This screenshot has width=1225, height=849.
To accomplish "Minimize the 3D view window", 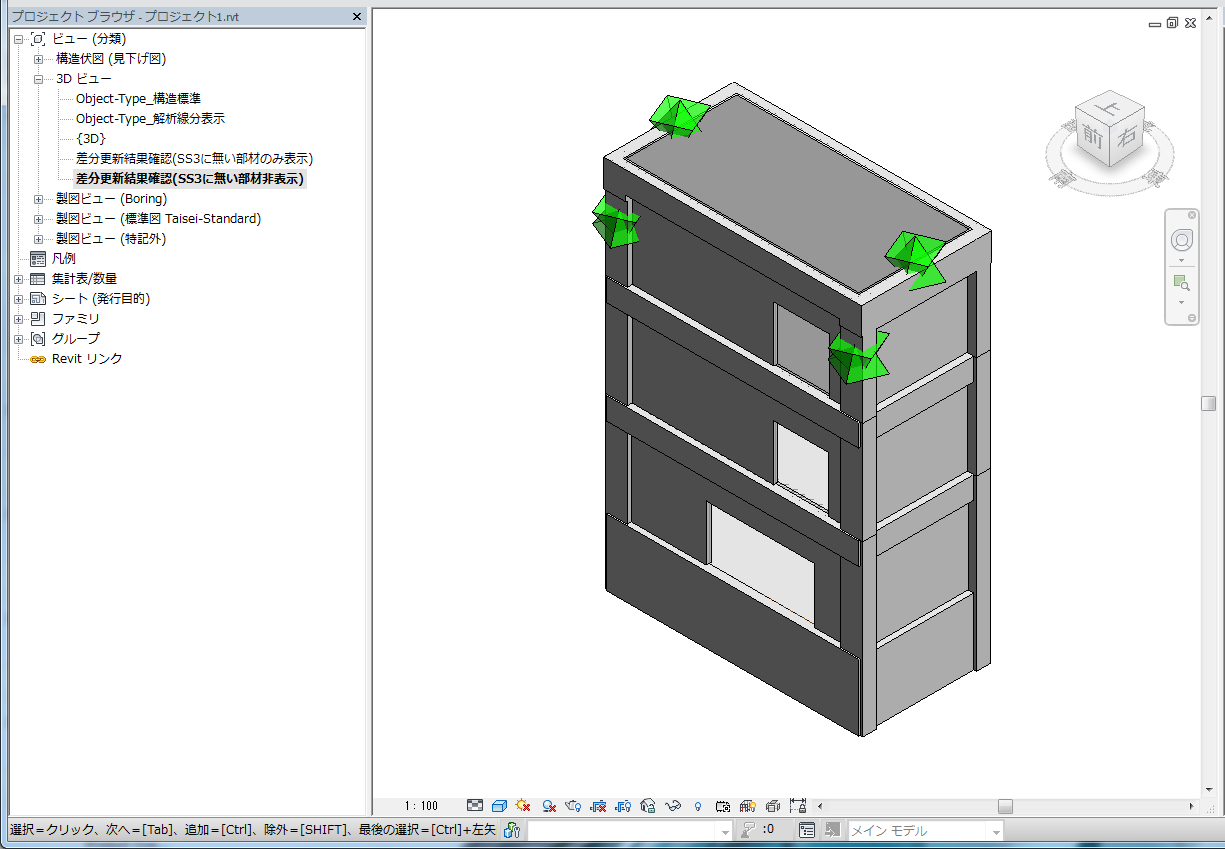I will pyautogui.click(x=1155, y=23).
